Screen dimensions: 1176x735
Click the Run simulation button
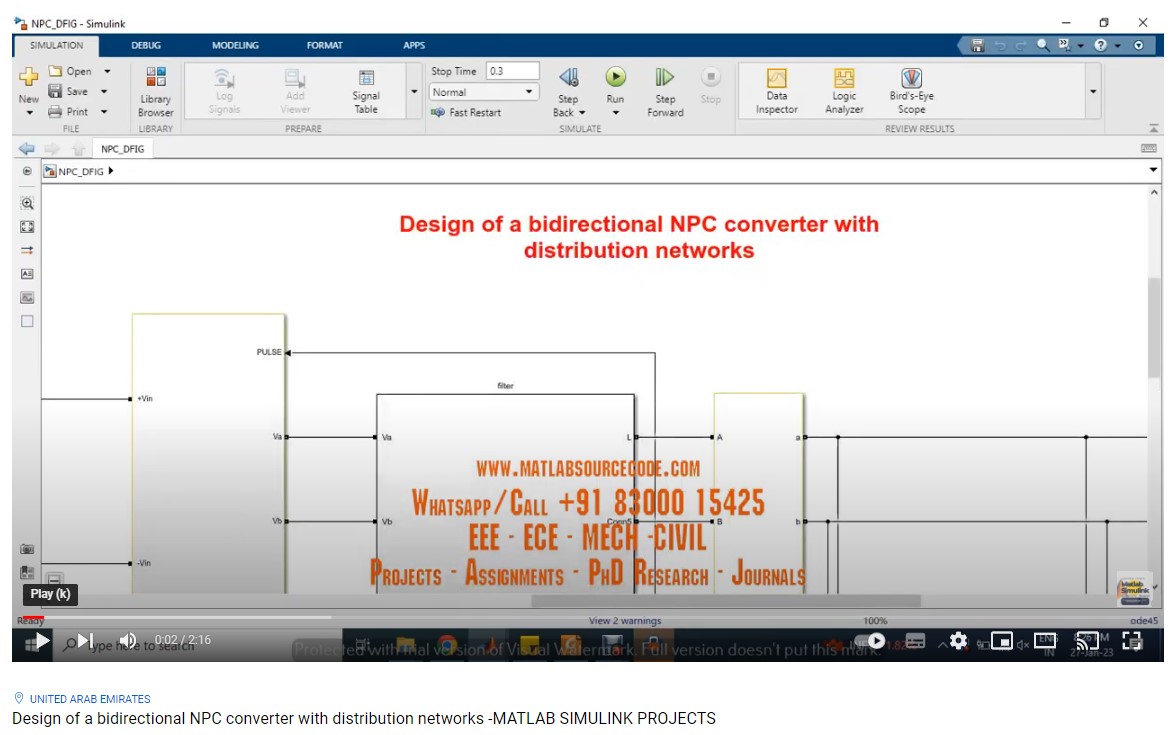(615, 76)
